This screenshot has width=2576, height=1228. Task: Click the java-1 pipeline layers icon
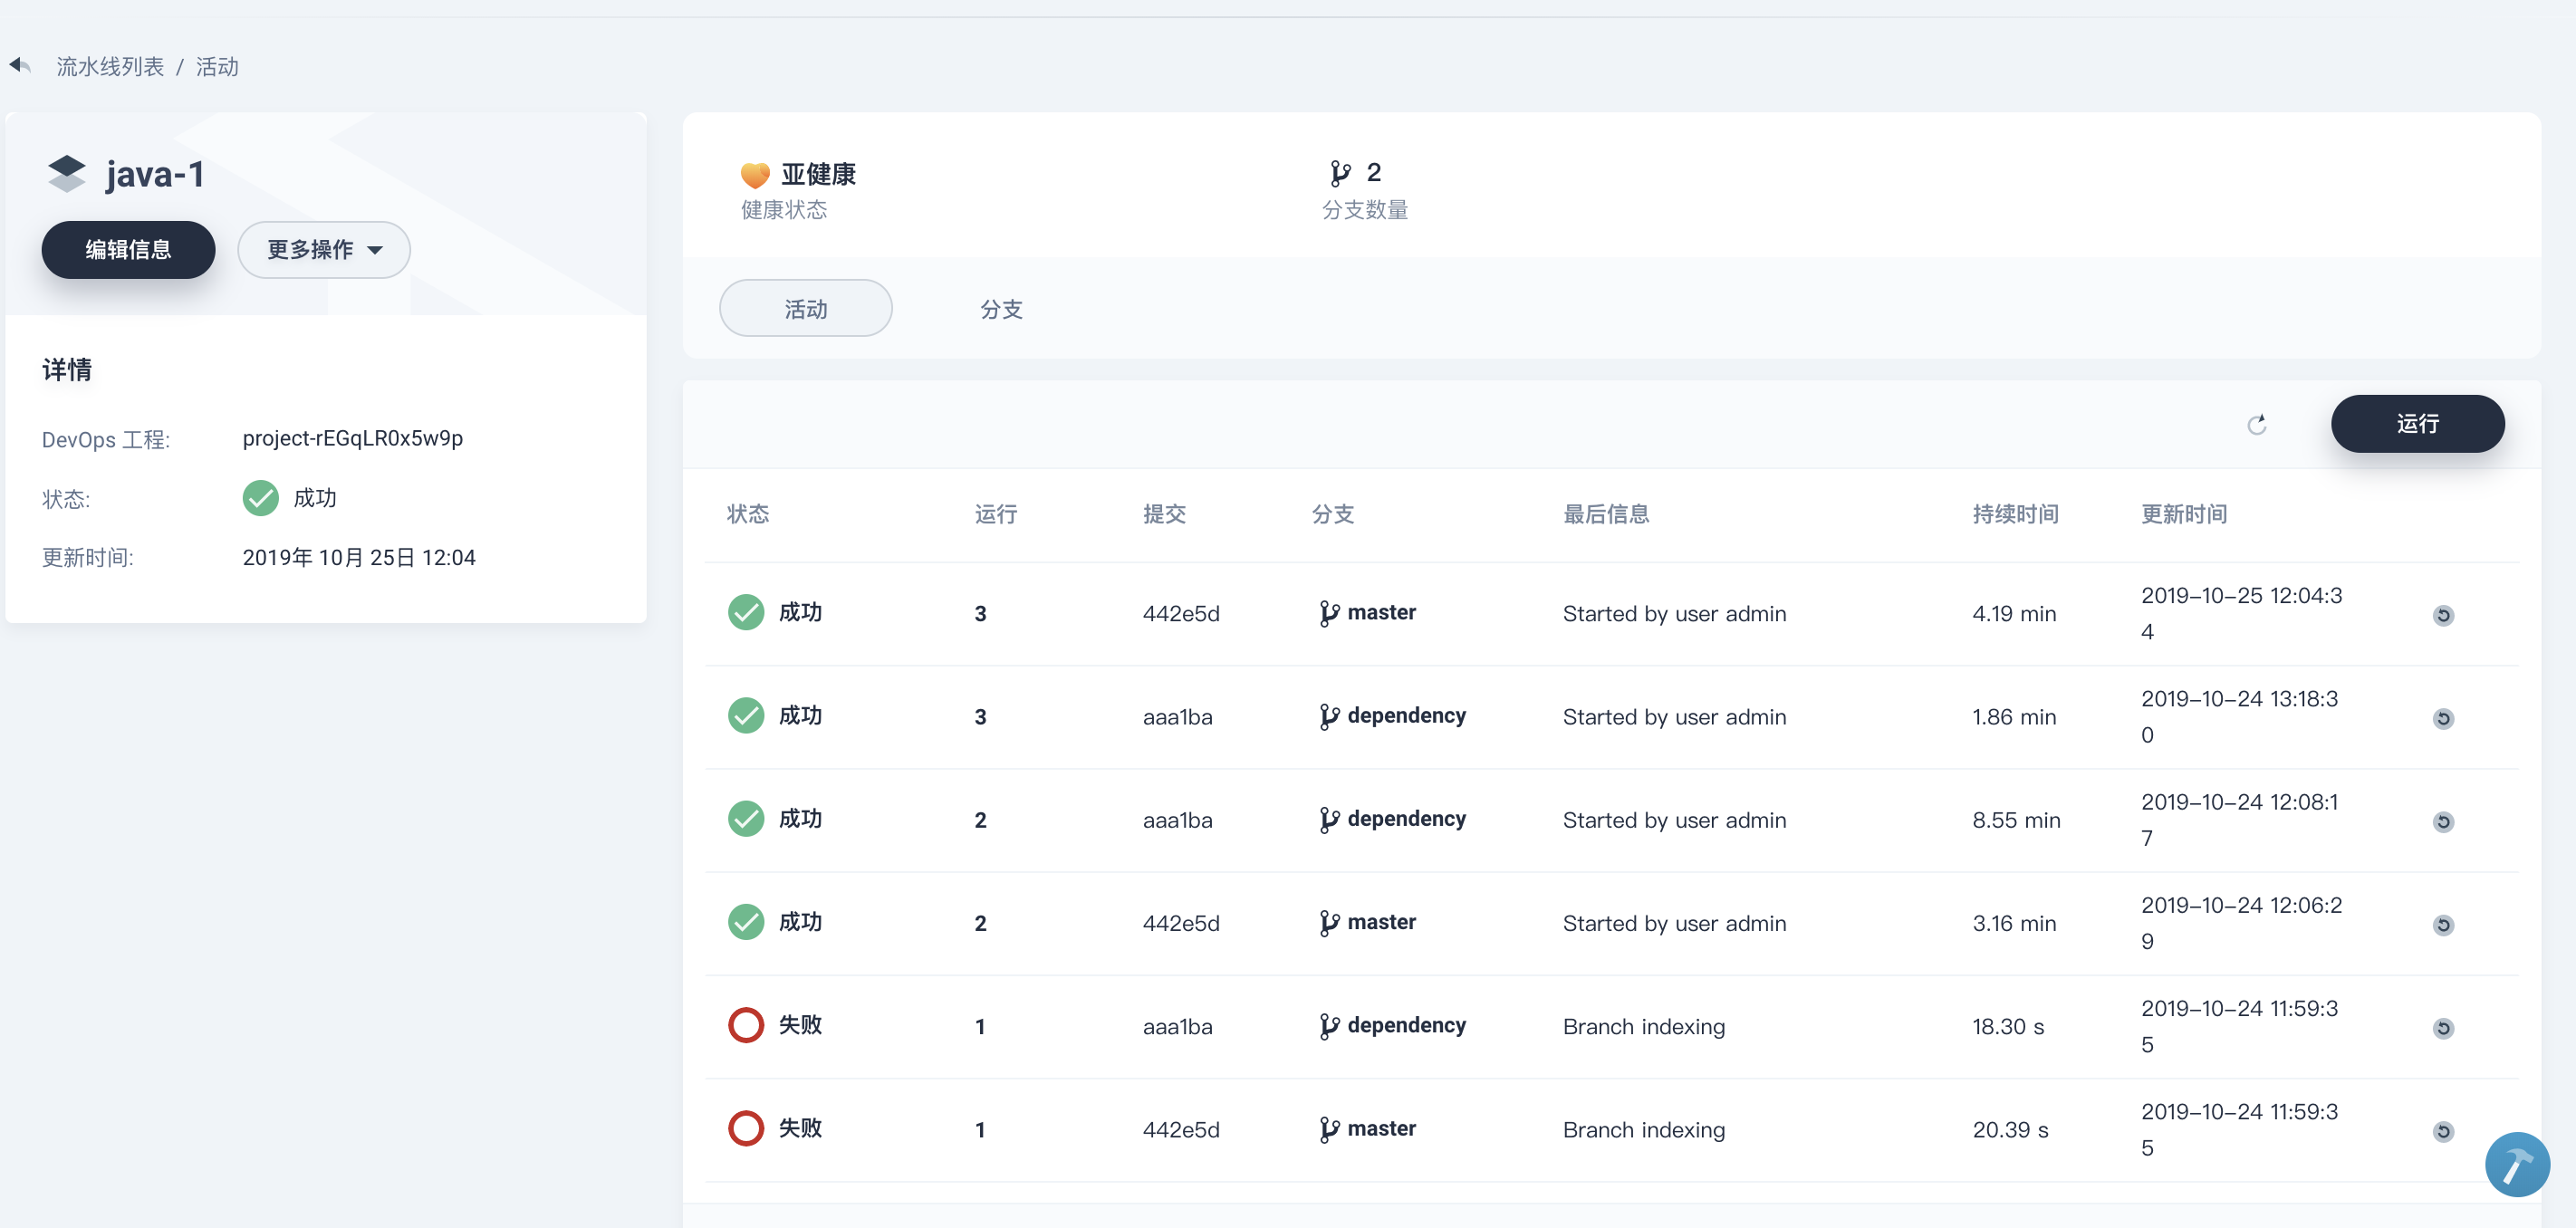click(67, 174)
